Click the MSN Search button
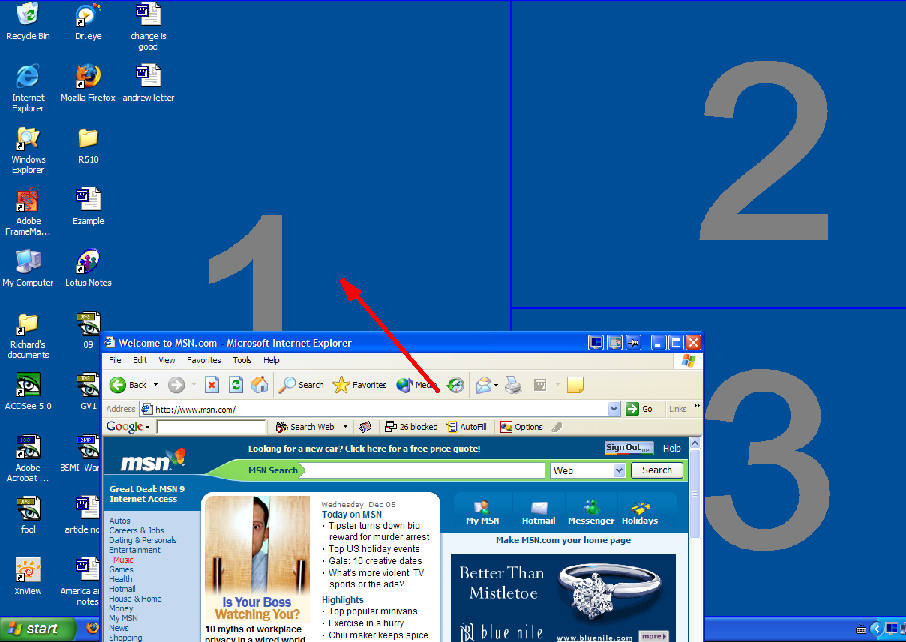Viewport: 906px width, 642px height. click(x=656, y=470)
